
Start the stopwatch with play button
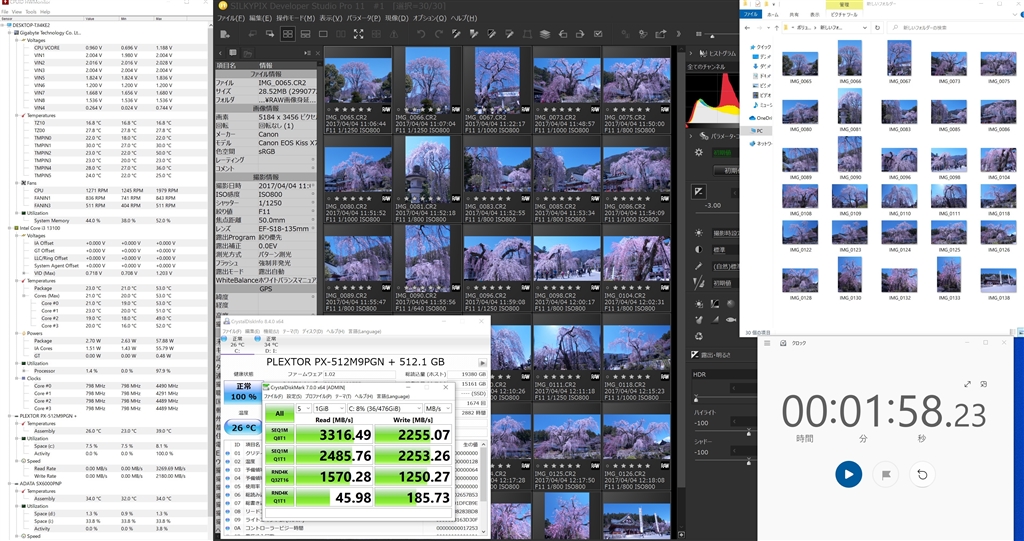[x=848, y=474]
